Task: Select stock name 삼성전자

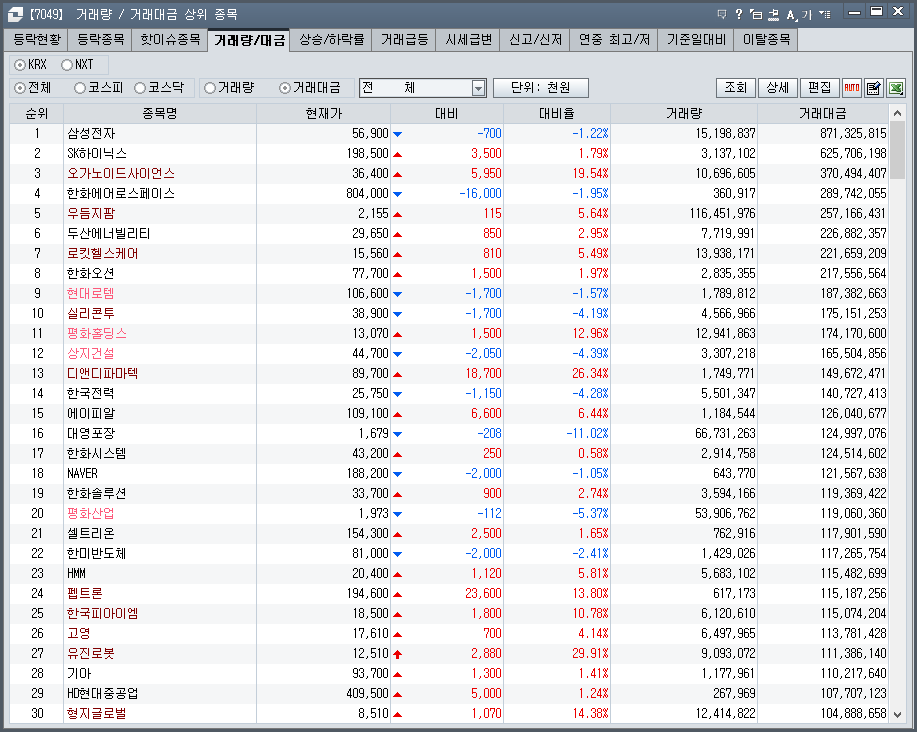Action: point(91,134)
